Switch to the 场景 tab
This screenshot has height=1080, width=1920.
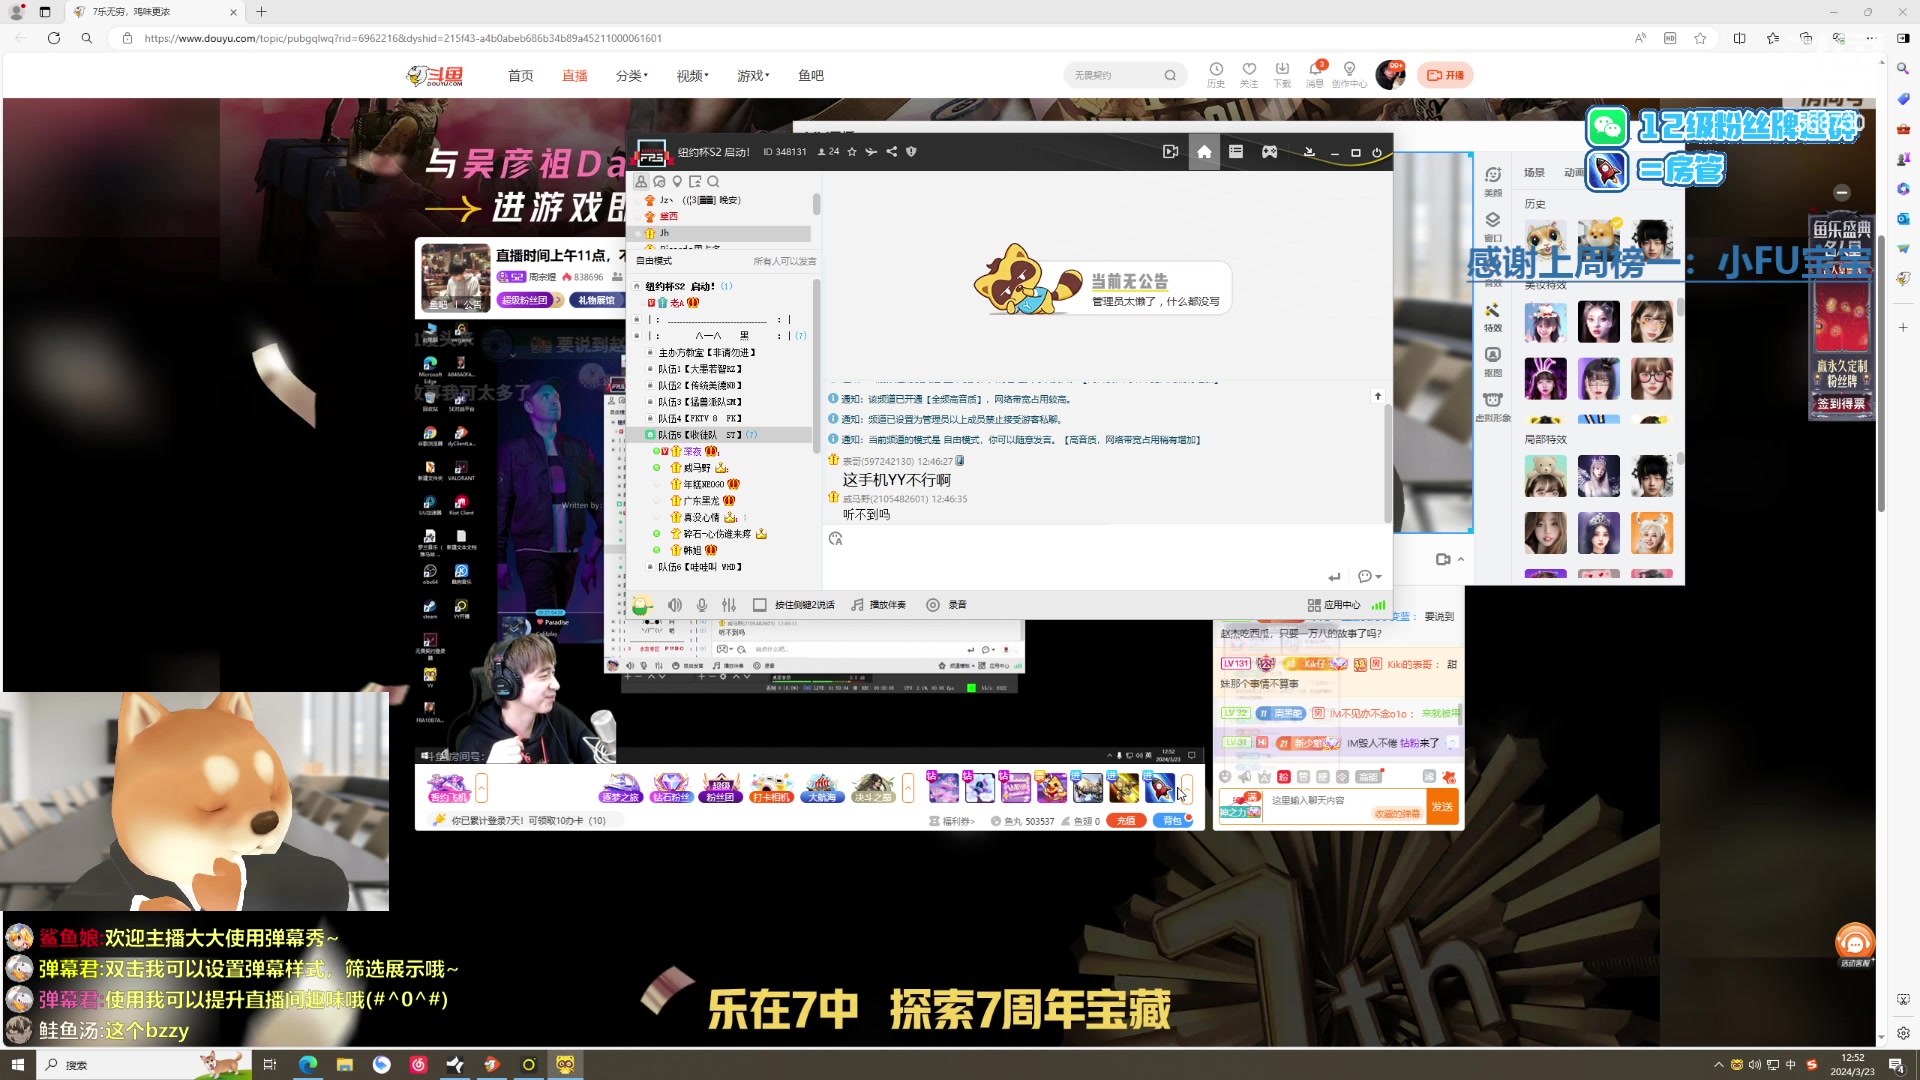[1534, 173]
